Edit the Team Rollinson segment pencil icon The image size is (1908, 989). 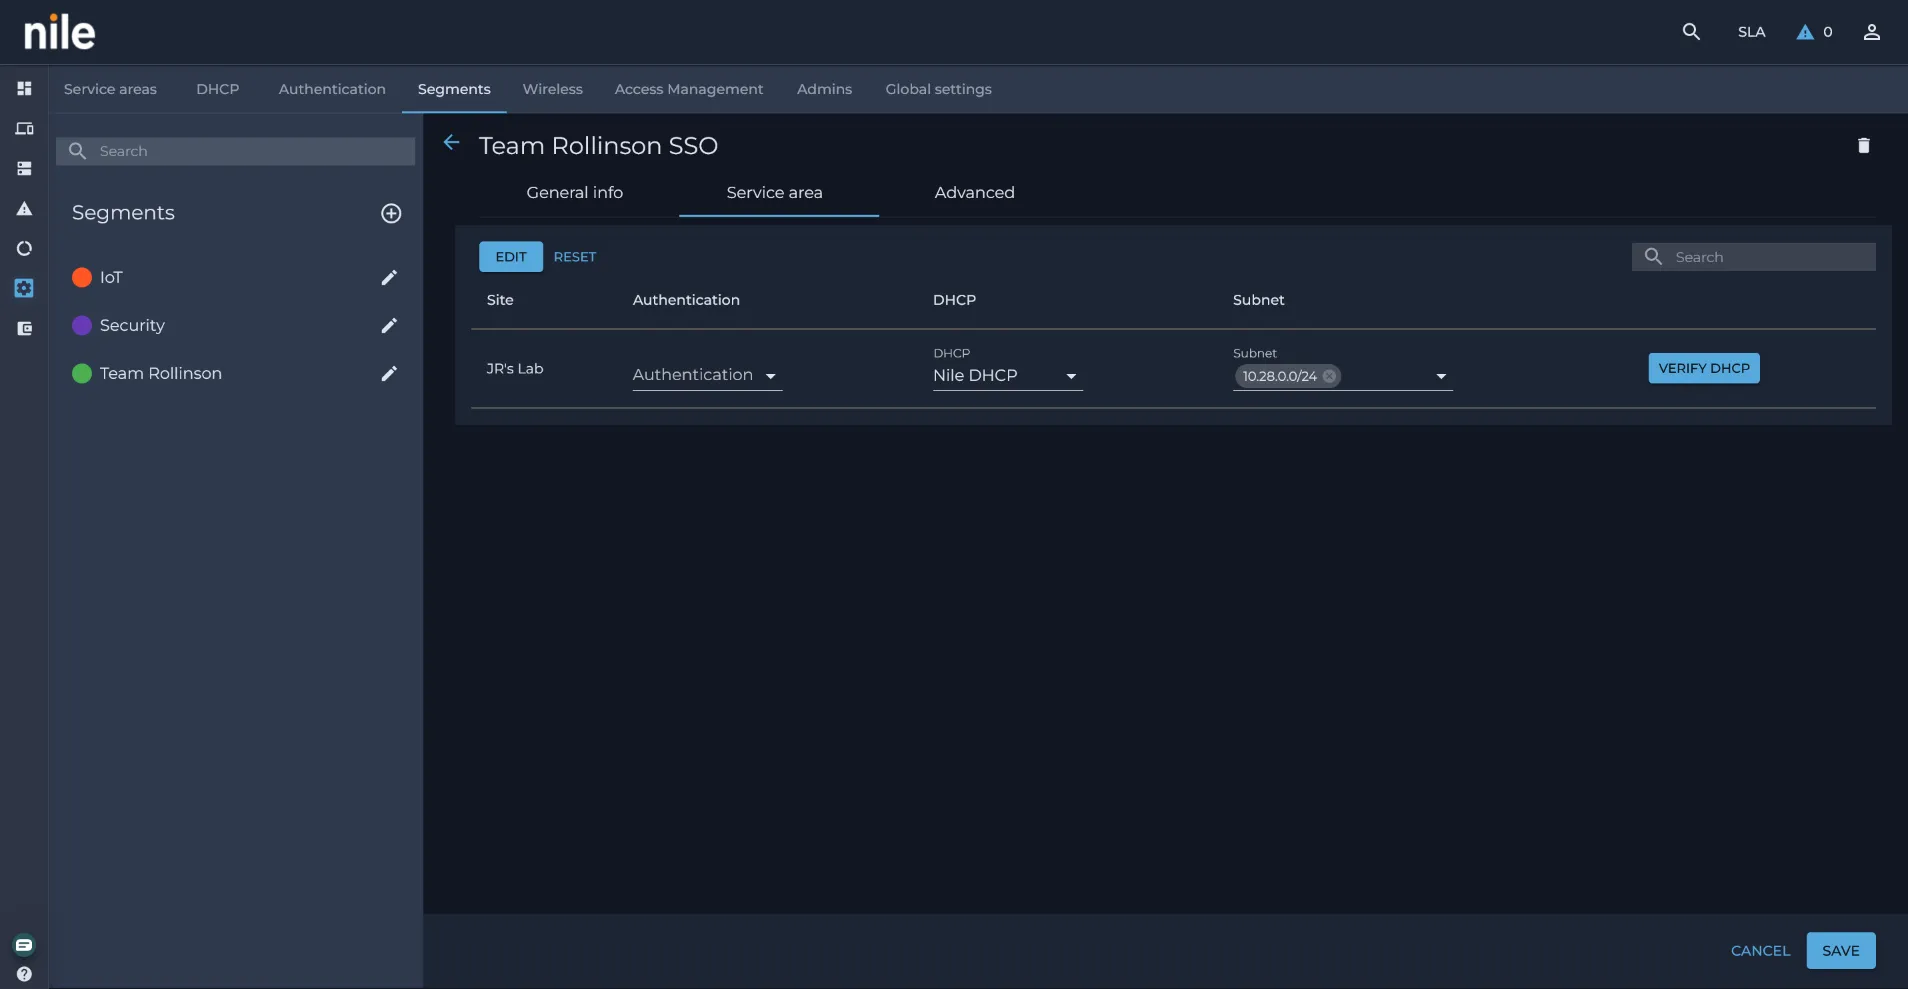[x=389, y=373]
